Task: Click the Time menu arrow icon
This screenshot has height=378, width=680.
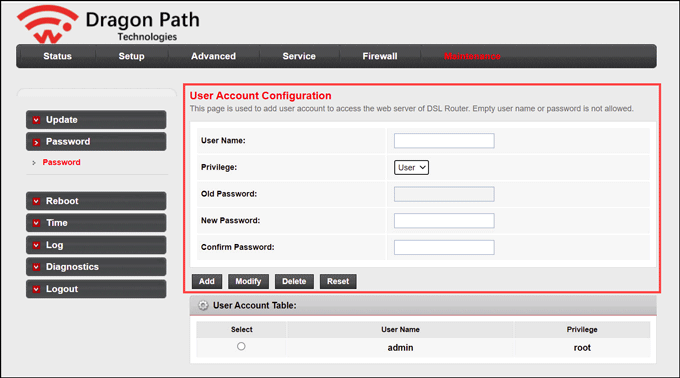Action: pyautogui.click(x=36, y=223)
